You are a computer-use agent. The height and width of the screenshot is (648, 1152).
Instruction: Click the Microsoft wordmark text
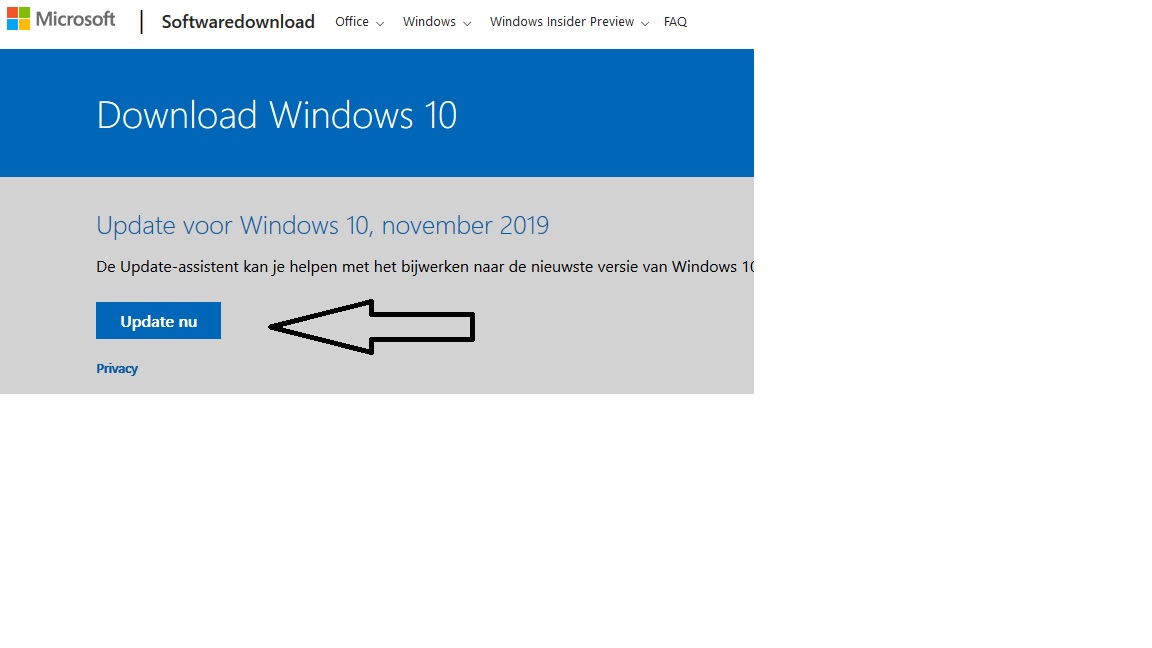pyautogui.click(x=75, y=19)
